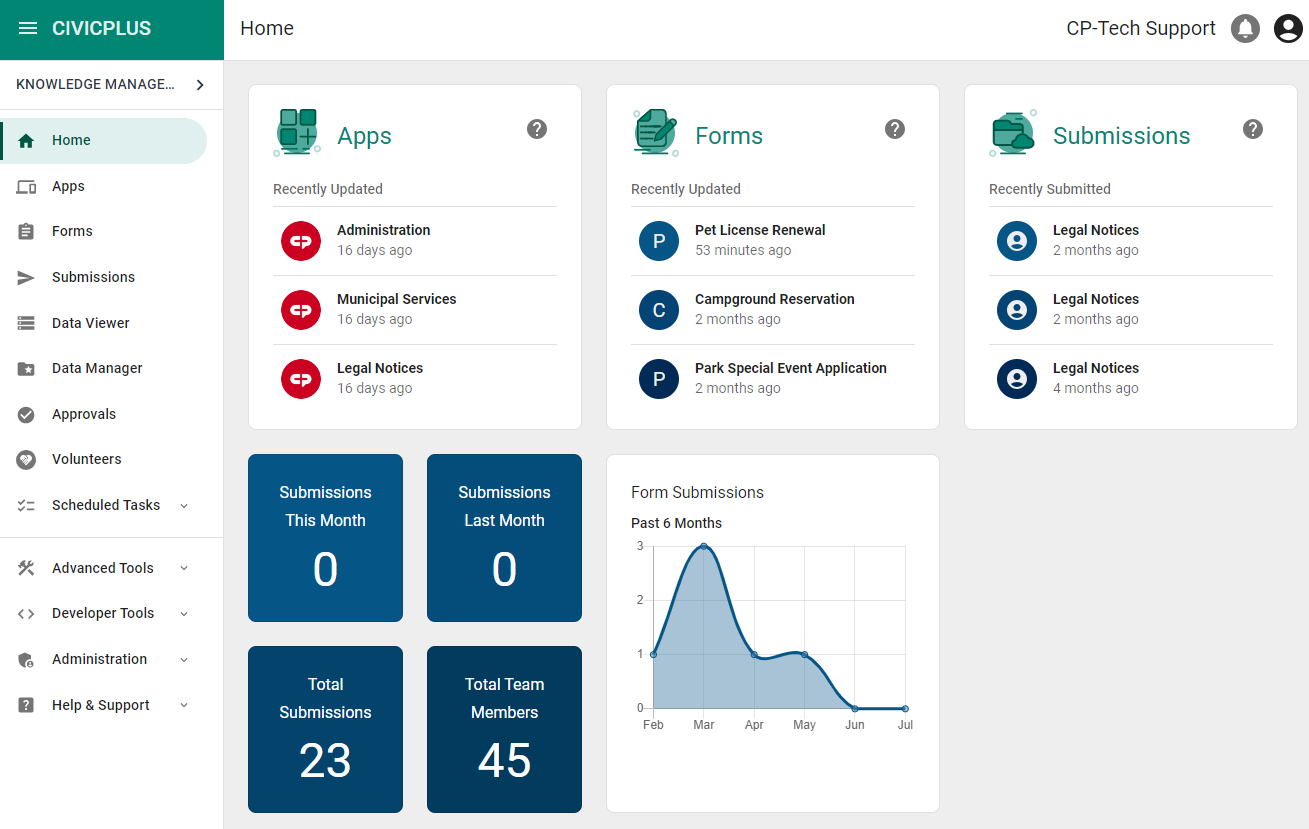
Task: Select Approvals in the sidebar
Action: click(x=84, y=414)
